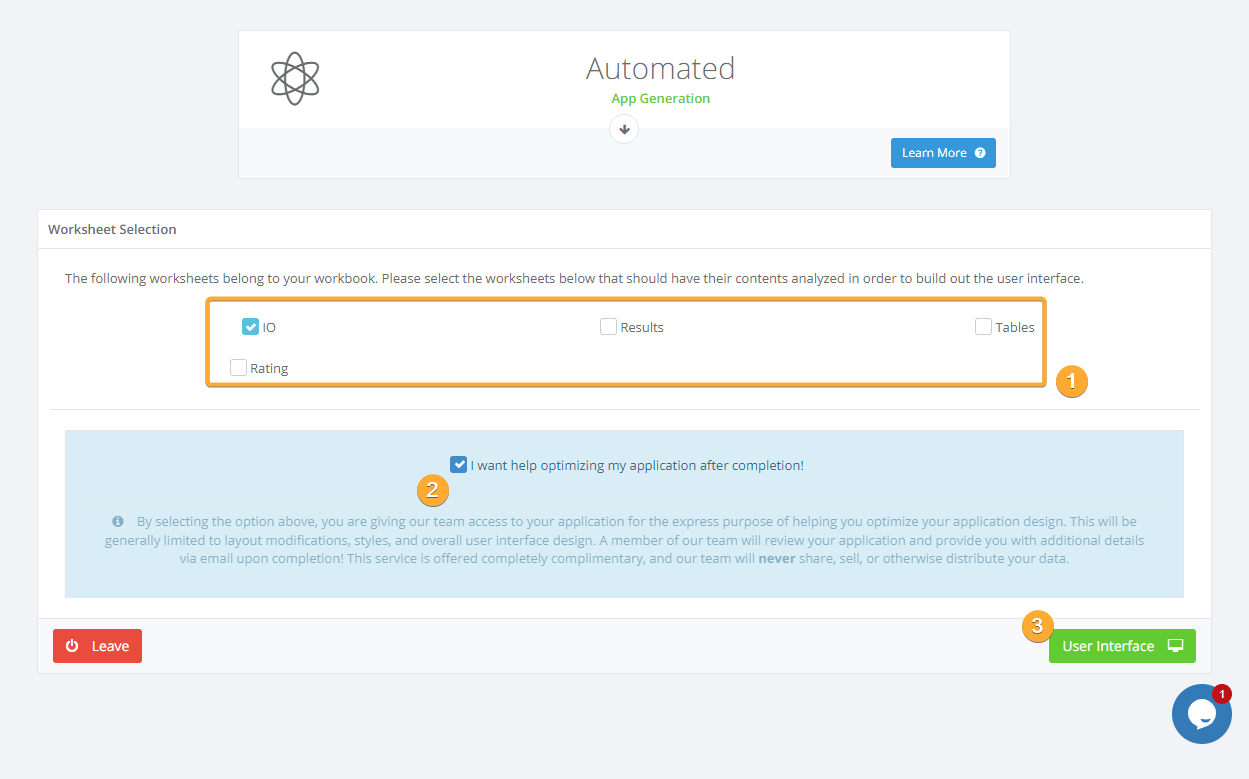This screenshot has width=1249, height=779.
Task: Click the info icon in the blue notice
Action: (x=117, y=521)
